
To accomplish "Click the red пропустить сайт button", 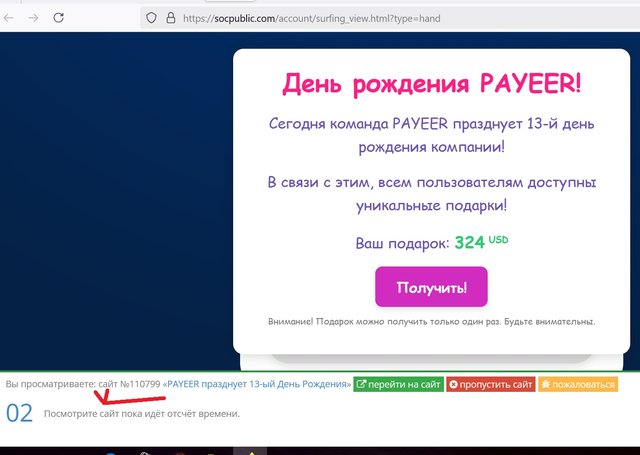I will [491, 384].
